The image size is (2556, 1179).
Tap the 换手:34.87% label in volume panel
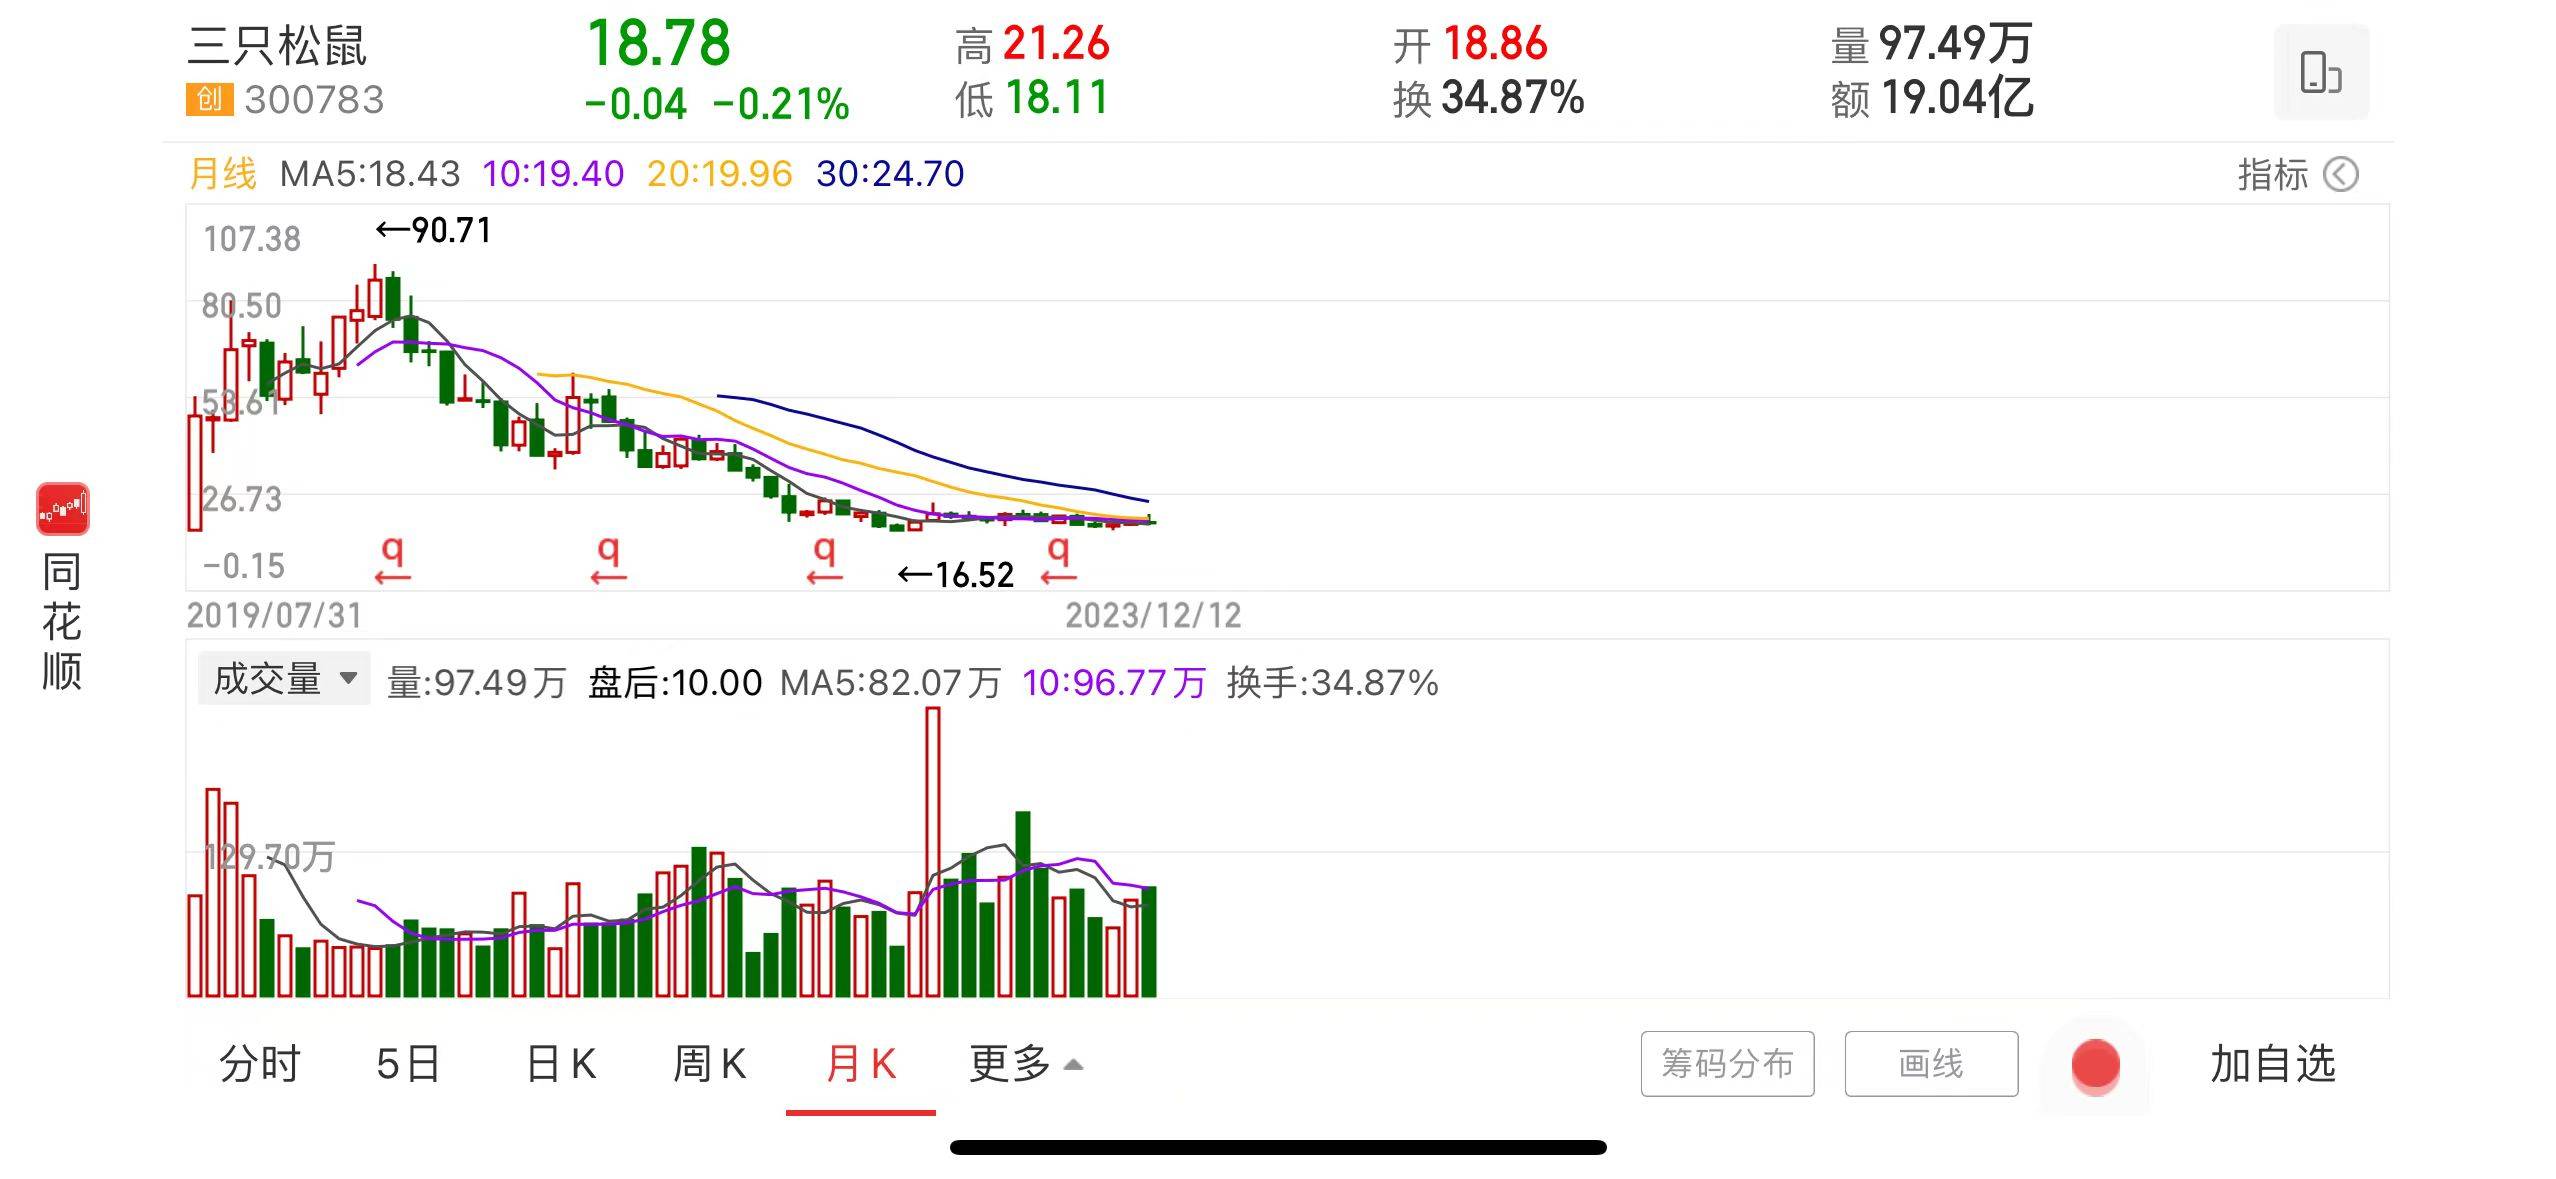point(1332,683)
